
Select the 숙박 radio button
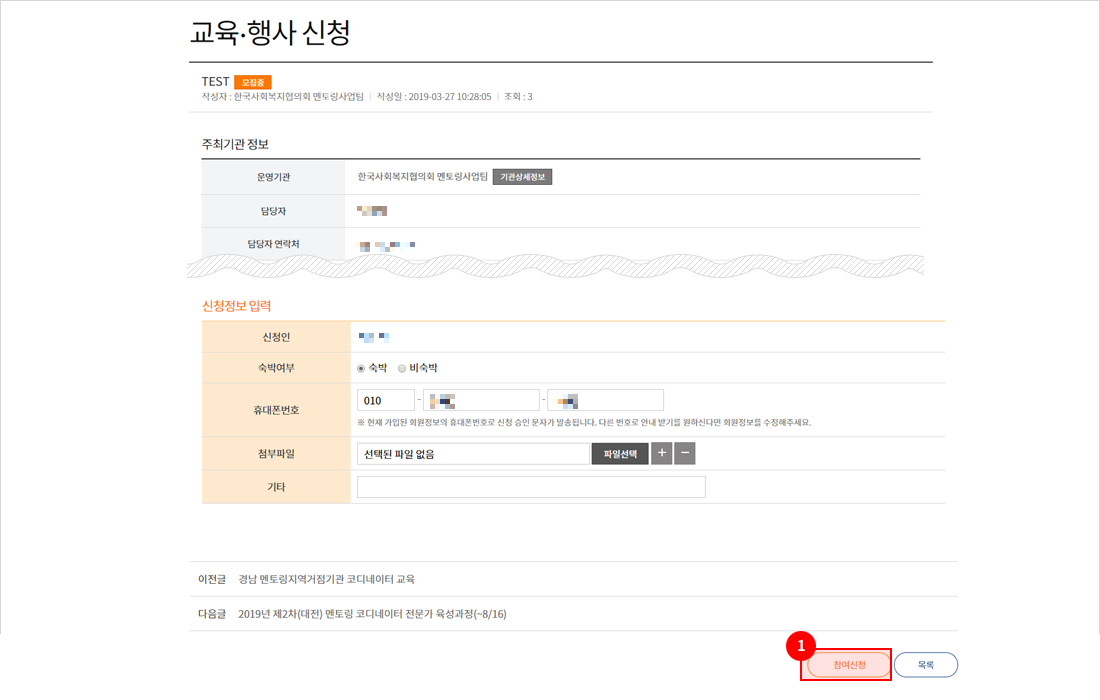[x=361, y=368]
